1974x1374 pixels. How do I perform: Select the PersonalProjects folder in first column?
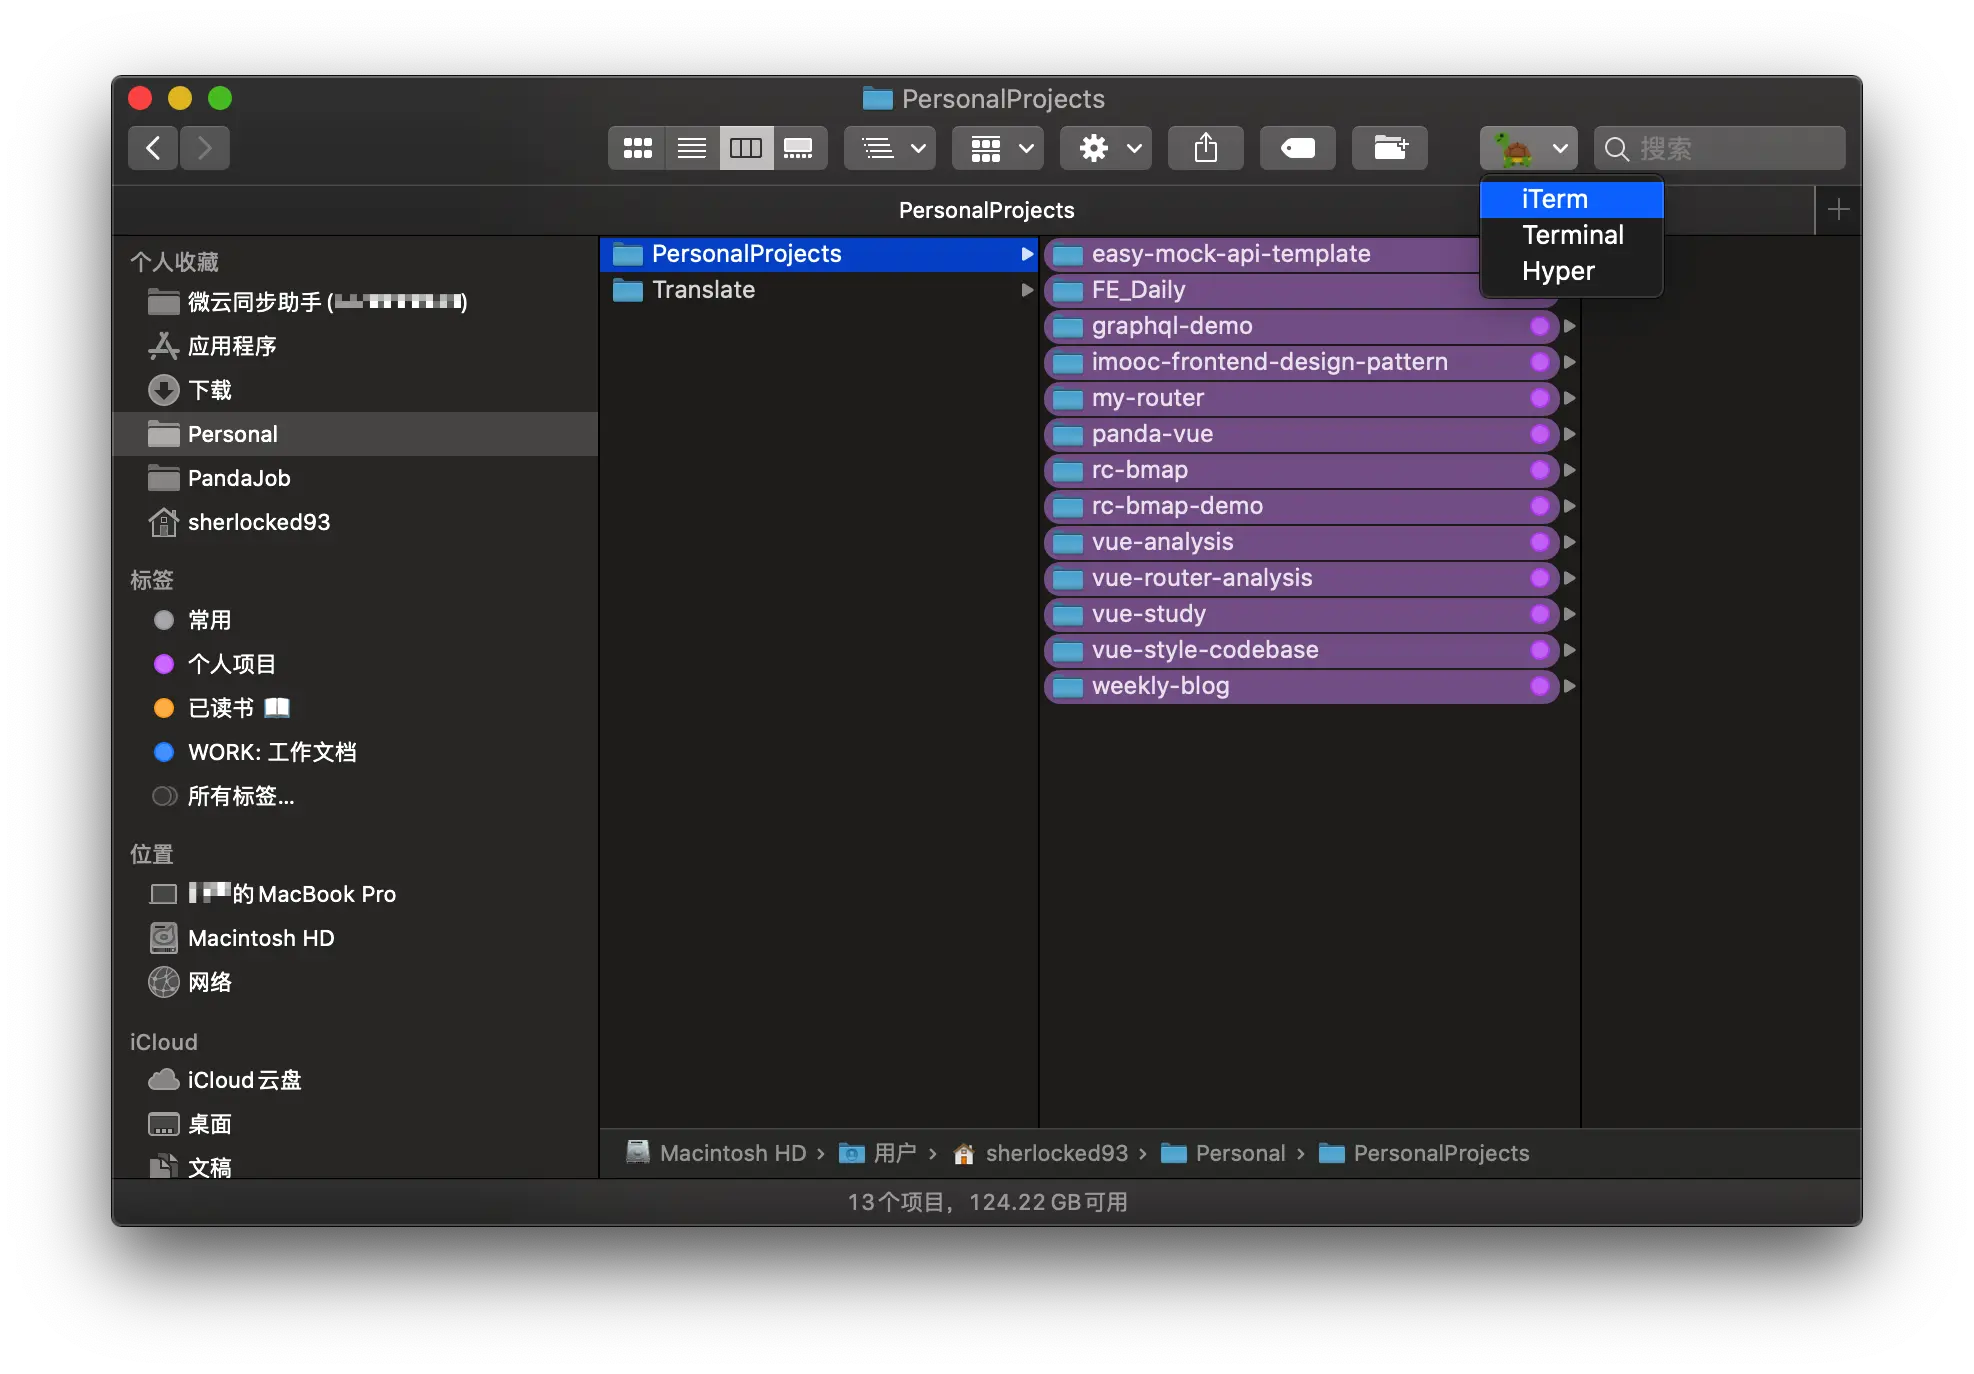tap(819, 254)
